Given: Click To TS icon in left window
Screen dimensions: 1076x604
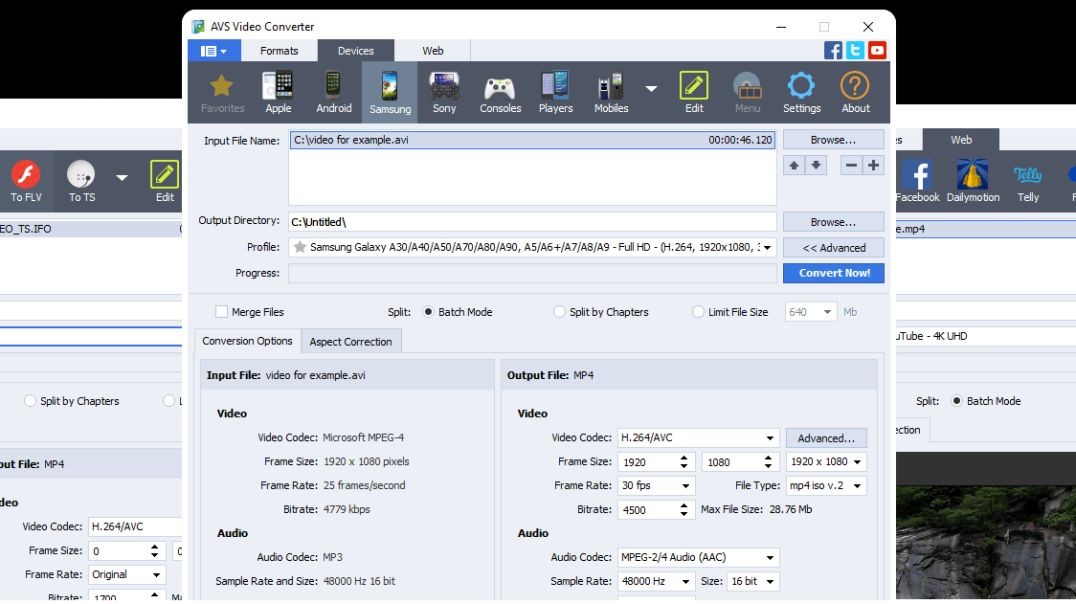Looking at the screenshot, I should [x=82, y=181].
